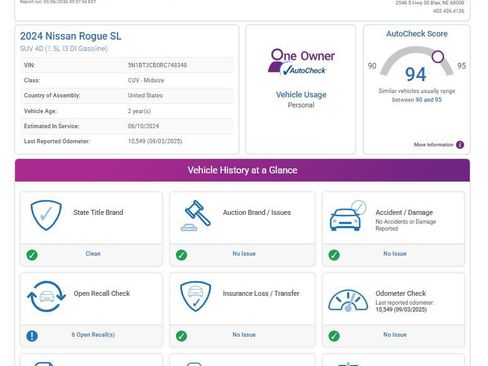Click the Accident / Damage car icon
This screenshot has width=488, height=366.
pos(348,216)
